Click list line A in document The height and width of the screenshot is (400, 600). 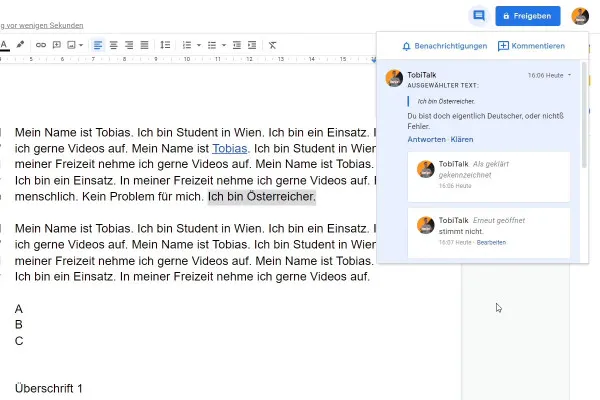point(19,309)
